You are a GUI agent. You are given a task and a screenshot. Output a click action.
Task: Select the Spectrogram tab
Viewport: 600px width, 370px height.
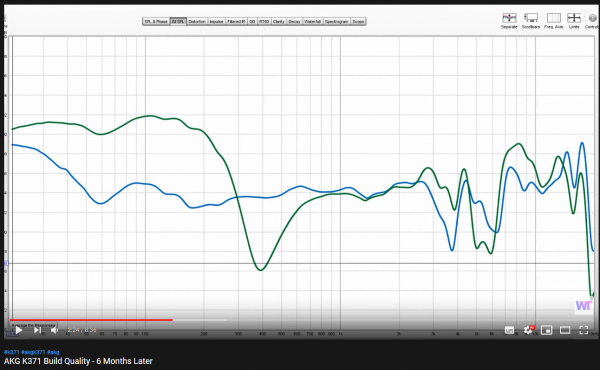(337, 21)
